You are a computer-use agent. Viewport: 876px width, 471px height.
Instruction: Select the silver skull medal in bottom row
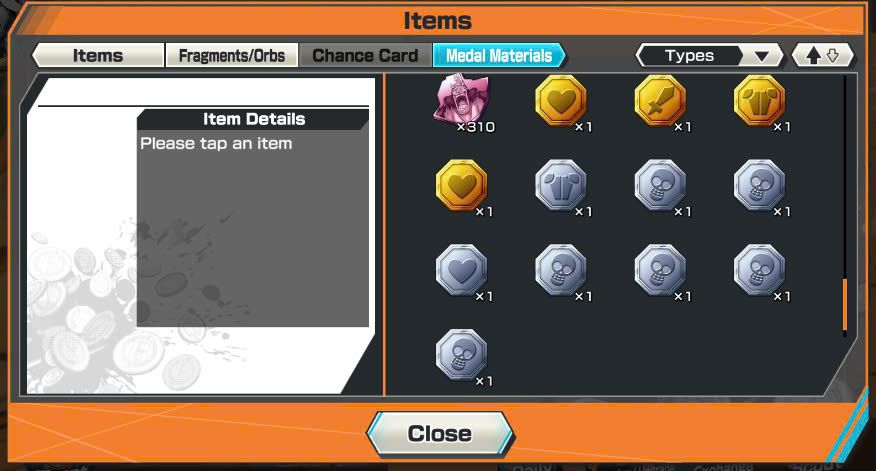[x=461, y=355]
